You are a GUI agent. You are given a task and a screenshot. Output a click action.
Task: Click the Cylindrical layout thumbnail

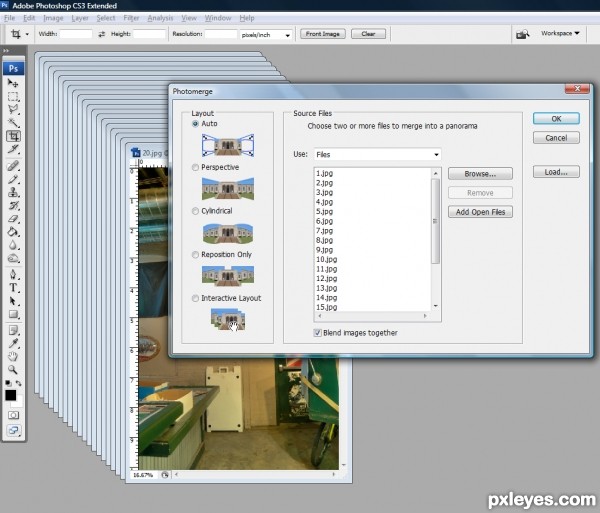228,233
